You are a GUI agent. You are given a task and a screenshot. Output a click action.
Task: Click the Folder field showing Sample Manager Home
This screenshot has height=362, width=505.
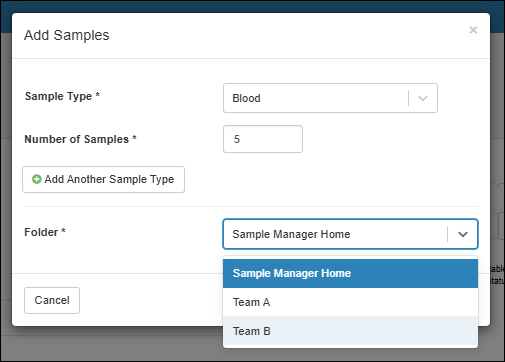(x=350, y=234)
